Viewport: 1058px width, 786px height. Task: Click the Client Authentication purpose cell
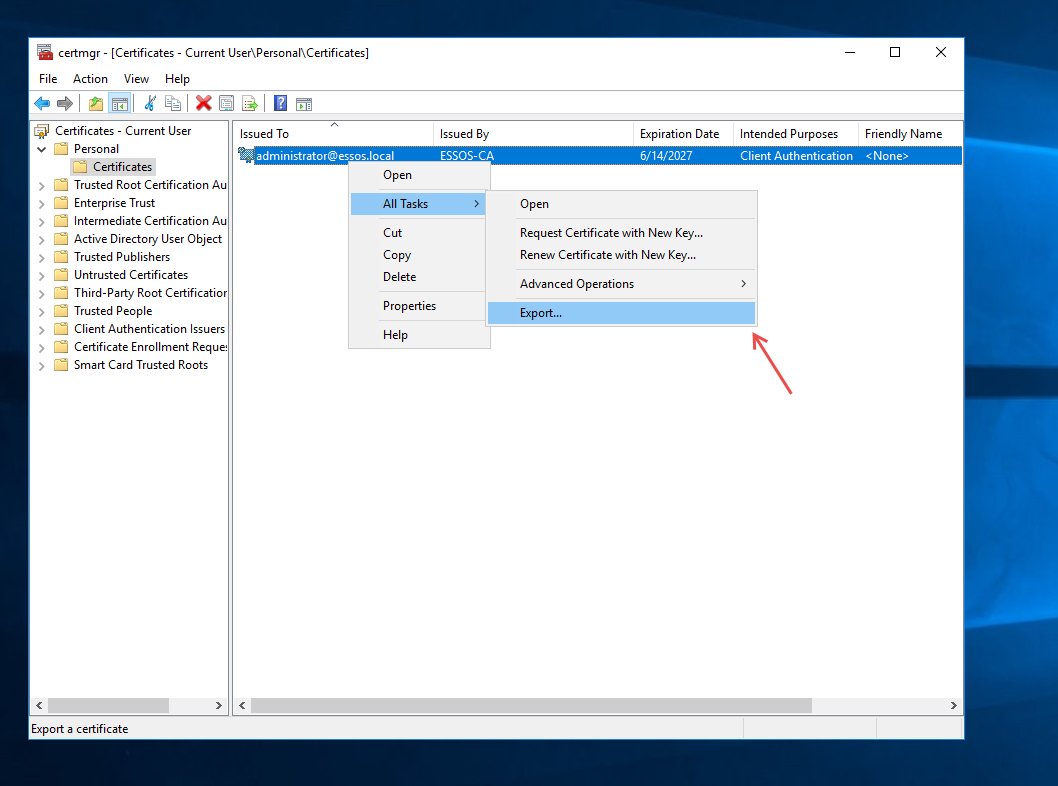pyautogui.click(x=796, y=156)
